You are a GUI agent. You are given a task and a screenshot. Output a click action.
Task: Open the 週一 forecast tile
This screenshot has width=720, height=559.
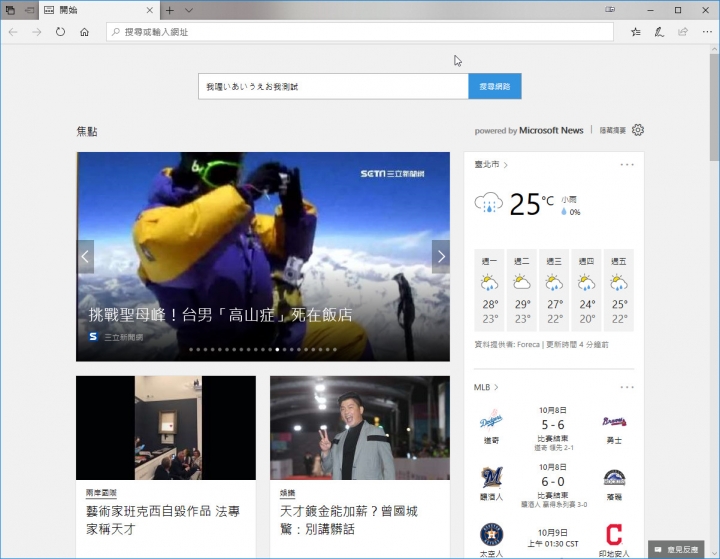tap(489, 290)
